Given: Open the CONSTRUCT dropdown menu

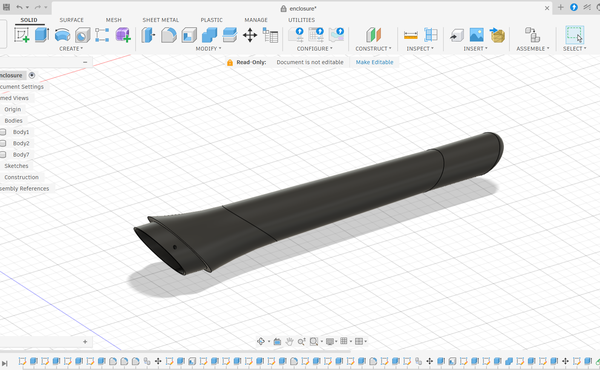Looking at the screenshot, I should [x=373, y=49].
